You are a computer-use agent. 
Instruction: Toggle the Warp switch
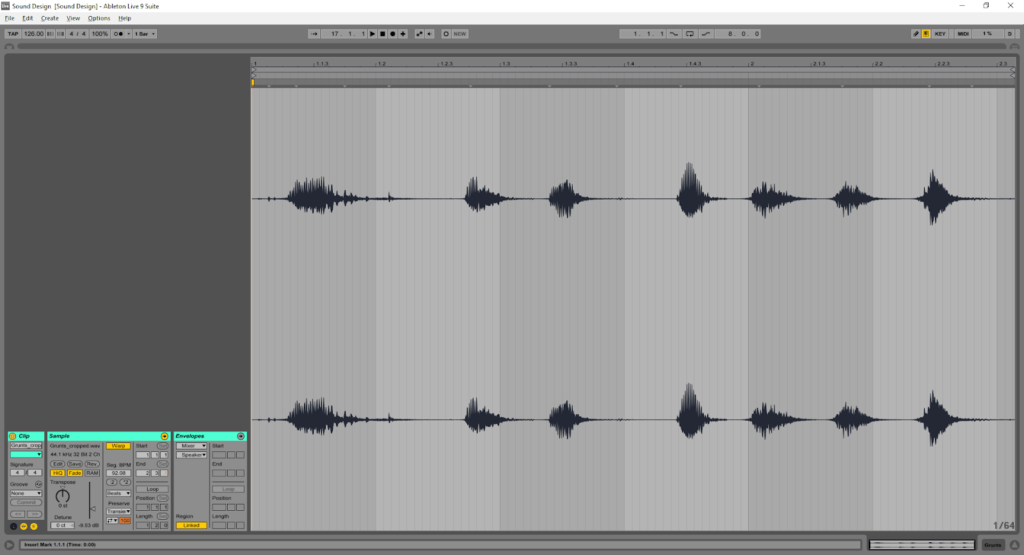pyautogui.click(x=118, y=446)
